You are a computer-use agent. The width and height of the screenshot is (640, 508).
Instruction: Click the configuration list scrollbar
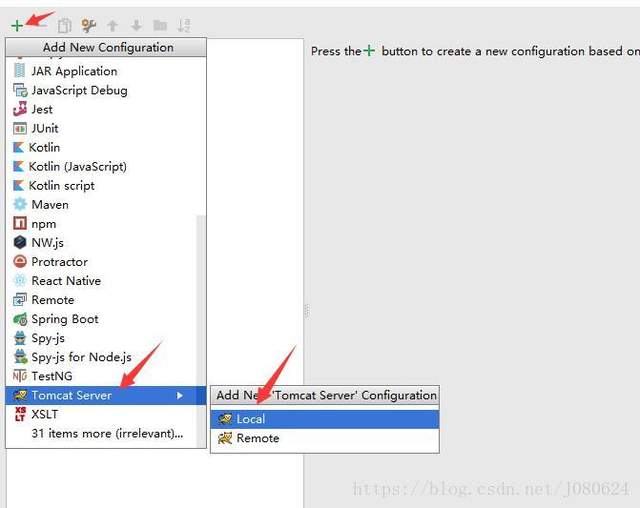[x=201, y=331]
